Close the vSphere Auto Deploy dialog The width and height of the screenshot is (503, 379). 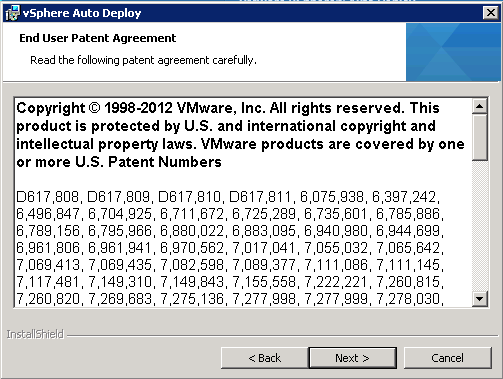tap(490, 13)
